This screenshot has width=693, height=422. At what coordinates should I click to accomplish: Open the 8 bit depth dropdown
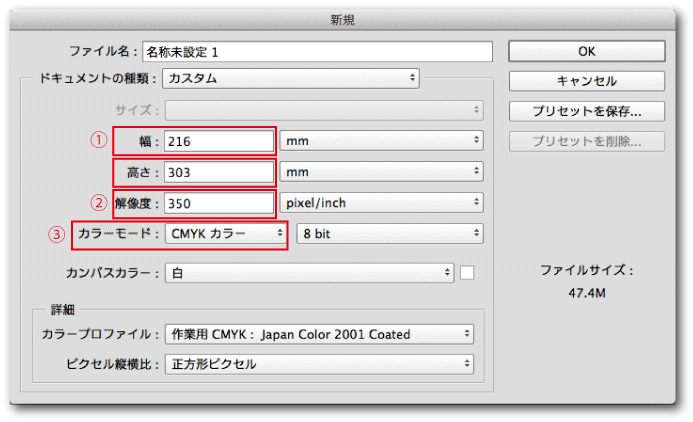pyautogui.click(x=389, y=234)
